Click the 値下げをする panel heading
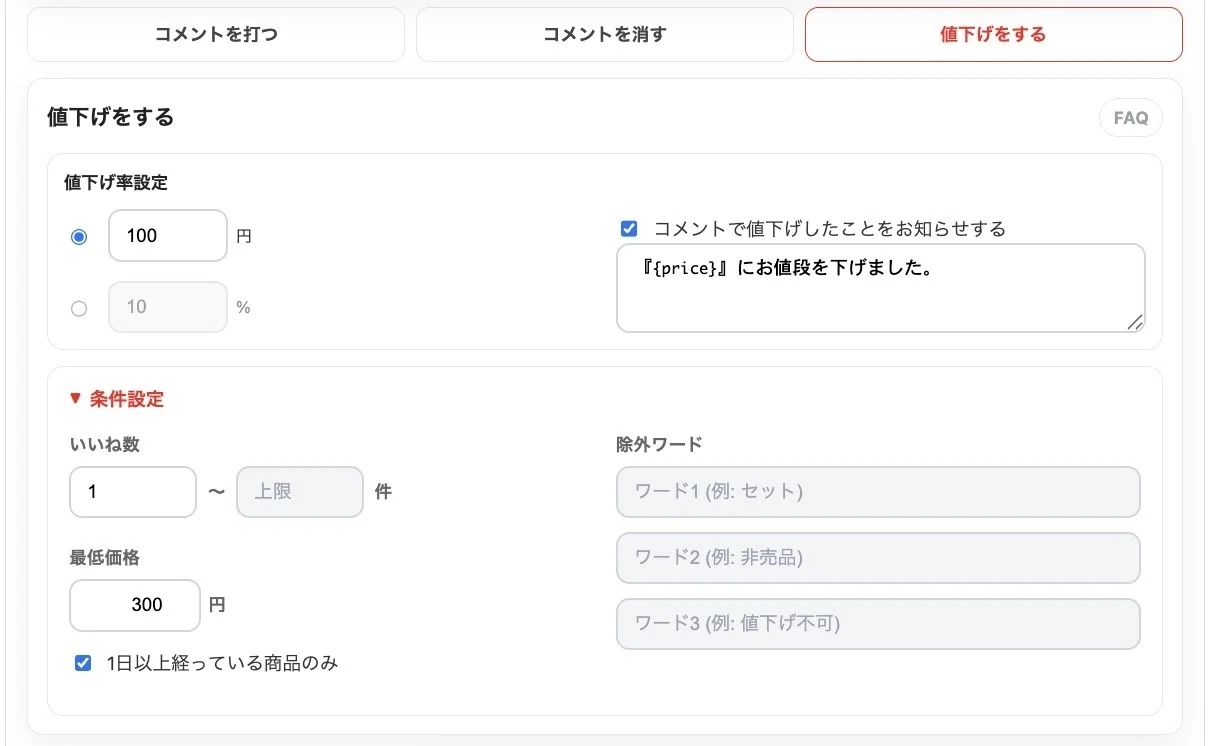The width and height of the screenshot is (1212, 746). click(111, 117)
